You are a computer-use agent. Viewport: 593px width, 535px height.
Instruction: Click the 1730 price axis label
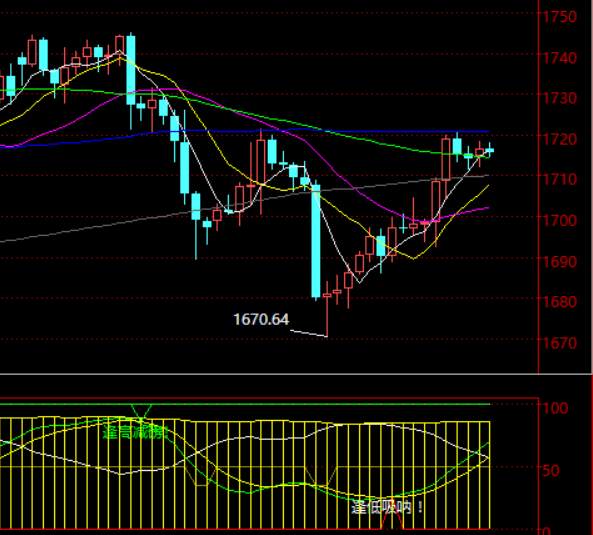[x=559, y=99]
